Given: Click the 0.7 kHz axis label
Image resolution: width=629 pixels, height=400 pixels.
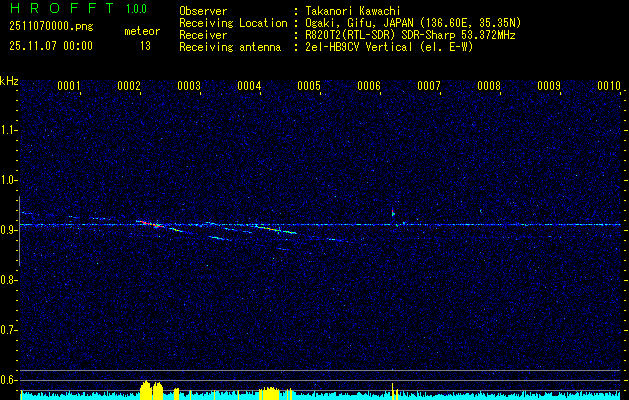Looking at the screenshot, I should [x=7, y=330].
